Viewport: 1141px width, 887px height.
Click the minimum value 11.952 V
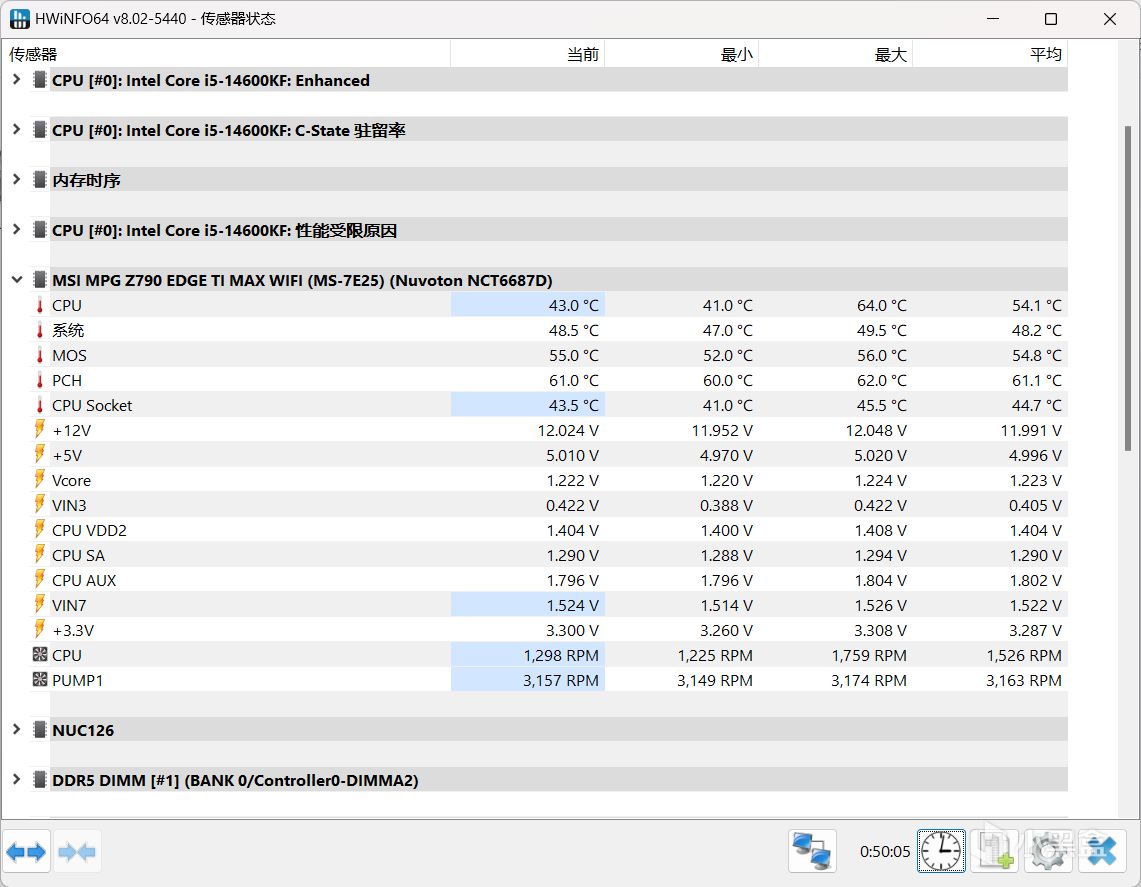722,431
